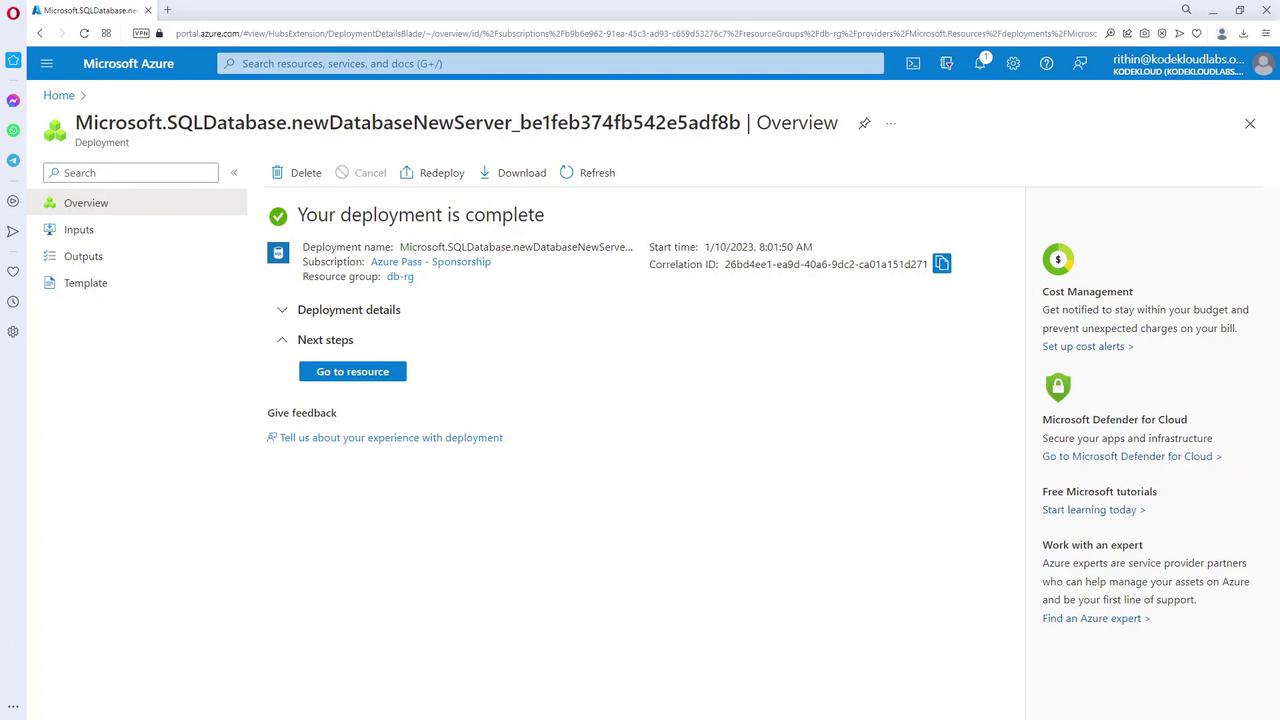Screen dimensions: 1280x720
Task: Open WhatsApp in the Opera sidebar
Action: 13,131
